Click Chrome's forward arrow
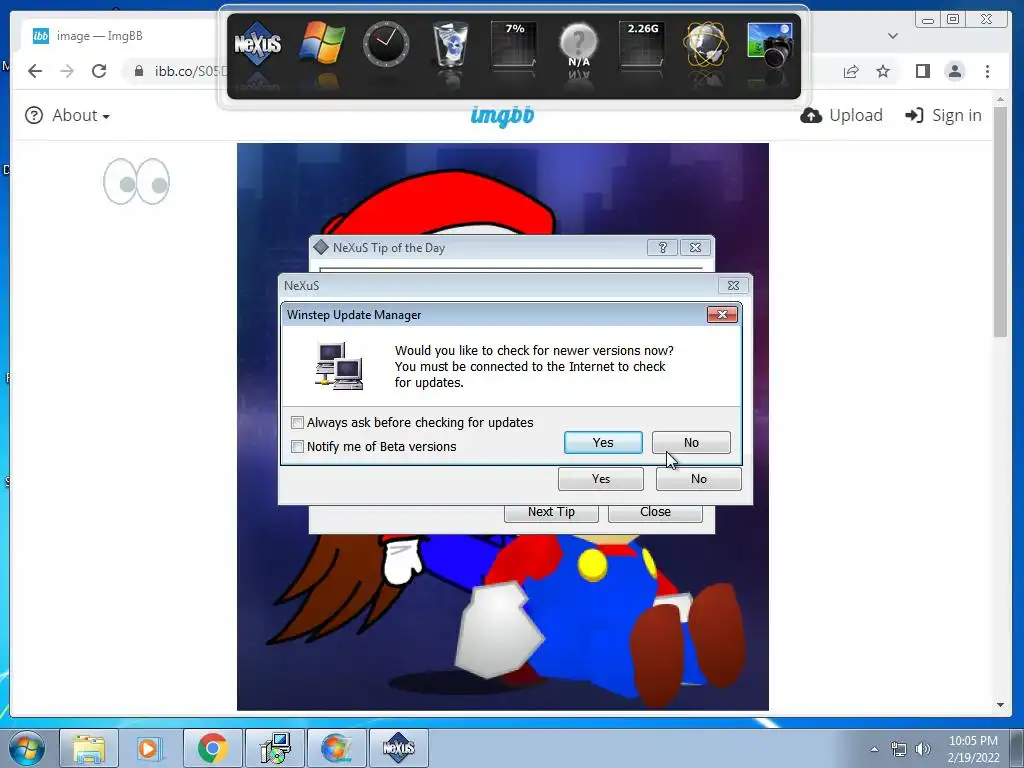The image size is (1024, 768). point(67,71)
